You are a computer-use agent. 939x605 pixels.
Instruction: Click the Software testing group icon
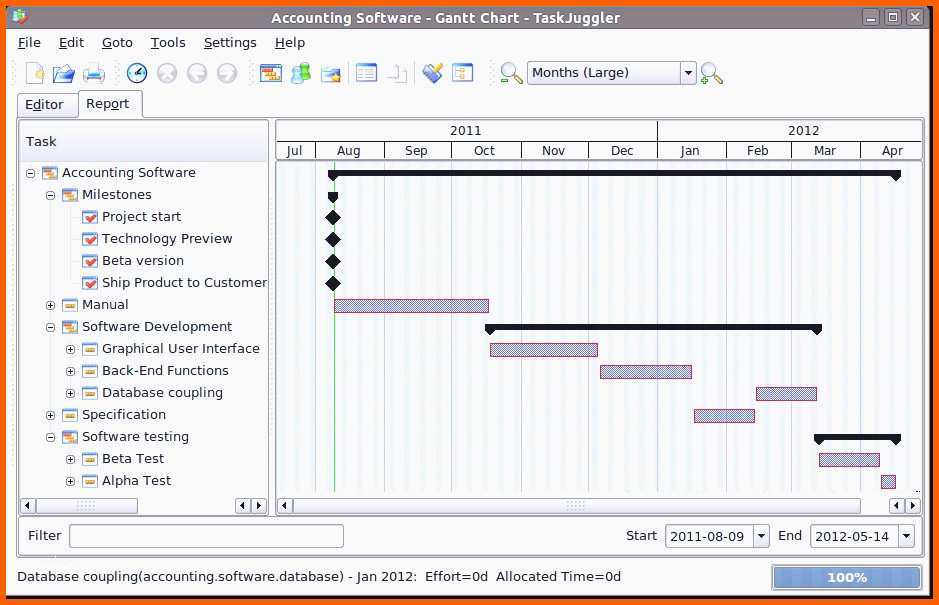(x=70, y=437)
